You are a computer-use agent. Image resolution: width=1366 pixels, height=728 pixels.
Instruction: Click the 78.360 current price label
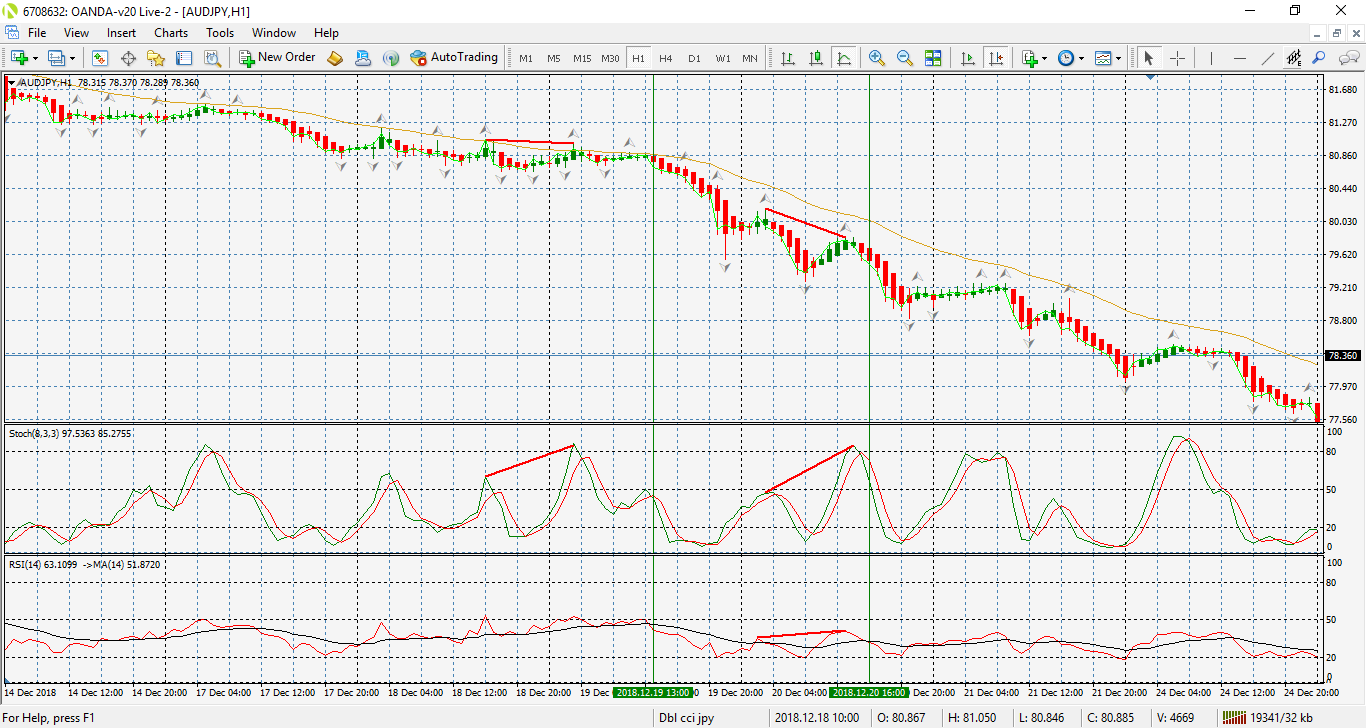[1342, 355]
